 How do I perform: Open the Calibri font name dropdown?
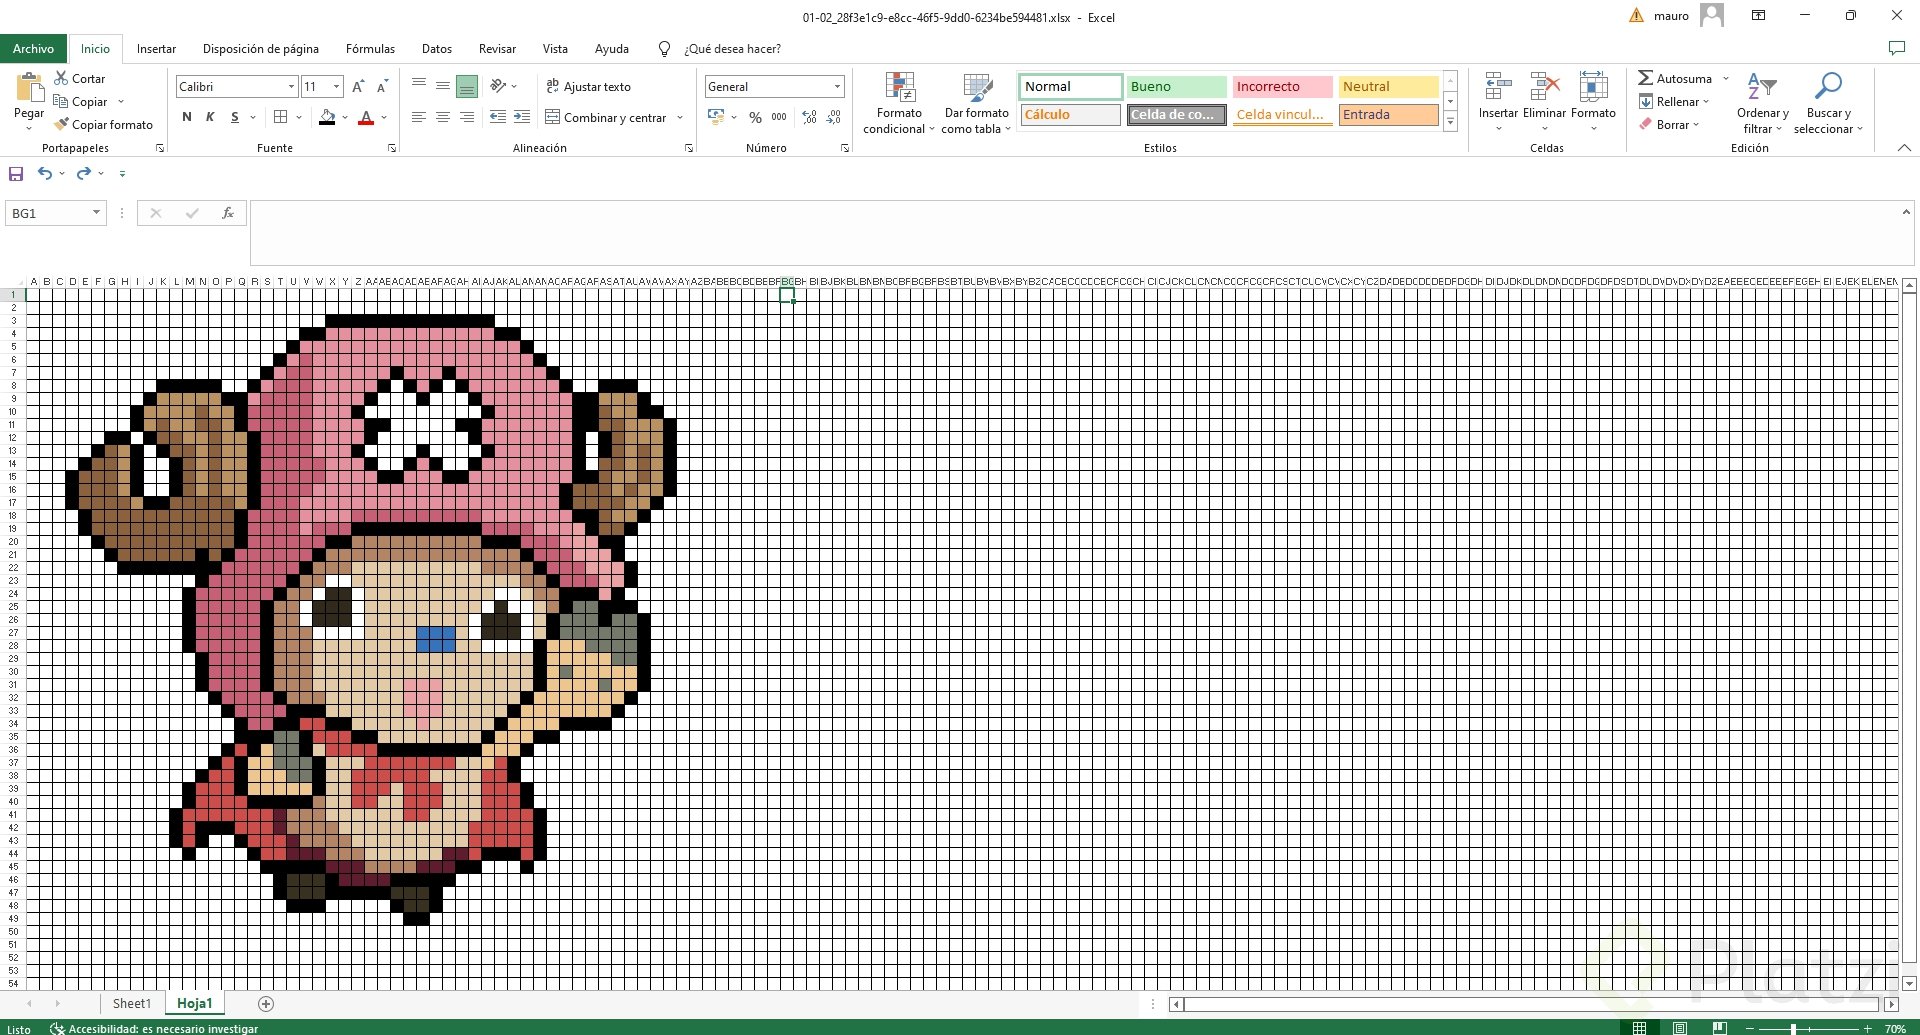coord(291,87)
